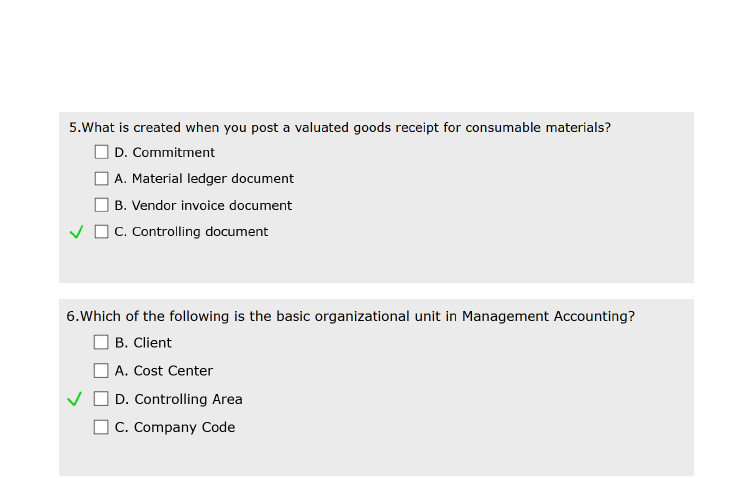Mark the Company Code checkbox
737x478 pixels.
pyautogui.click(x=102, y=427)
